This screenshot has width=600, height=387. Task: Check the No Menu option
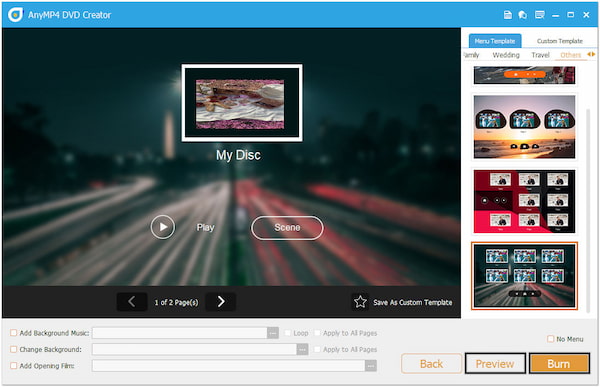tap(550, 339)
